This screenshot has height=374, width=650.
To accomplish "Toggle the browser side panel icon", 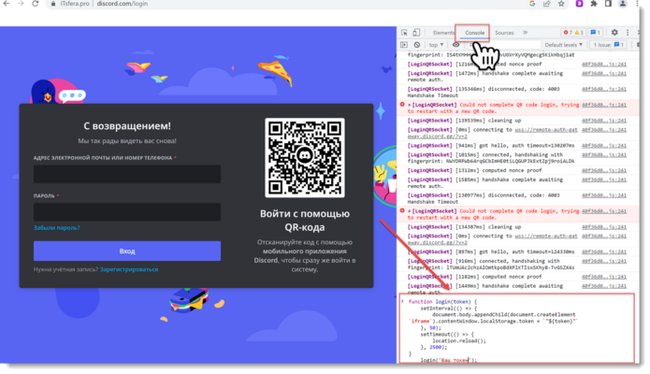I will coord(608,3).
